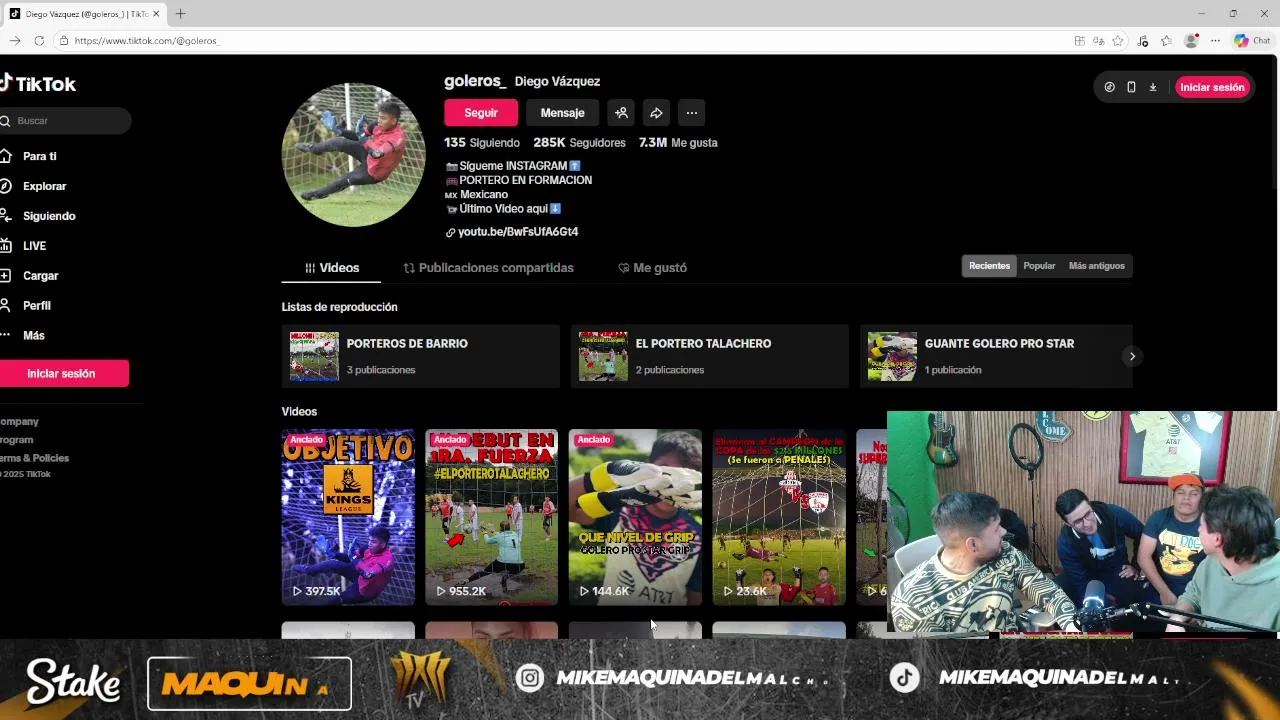Click the Company footer link

(x=19, y=422)
